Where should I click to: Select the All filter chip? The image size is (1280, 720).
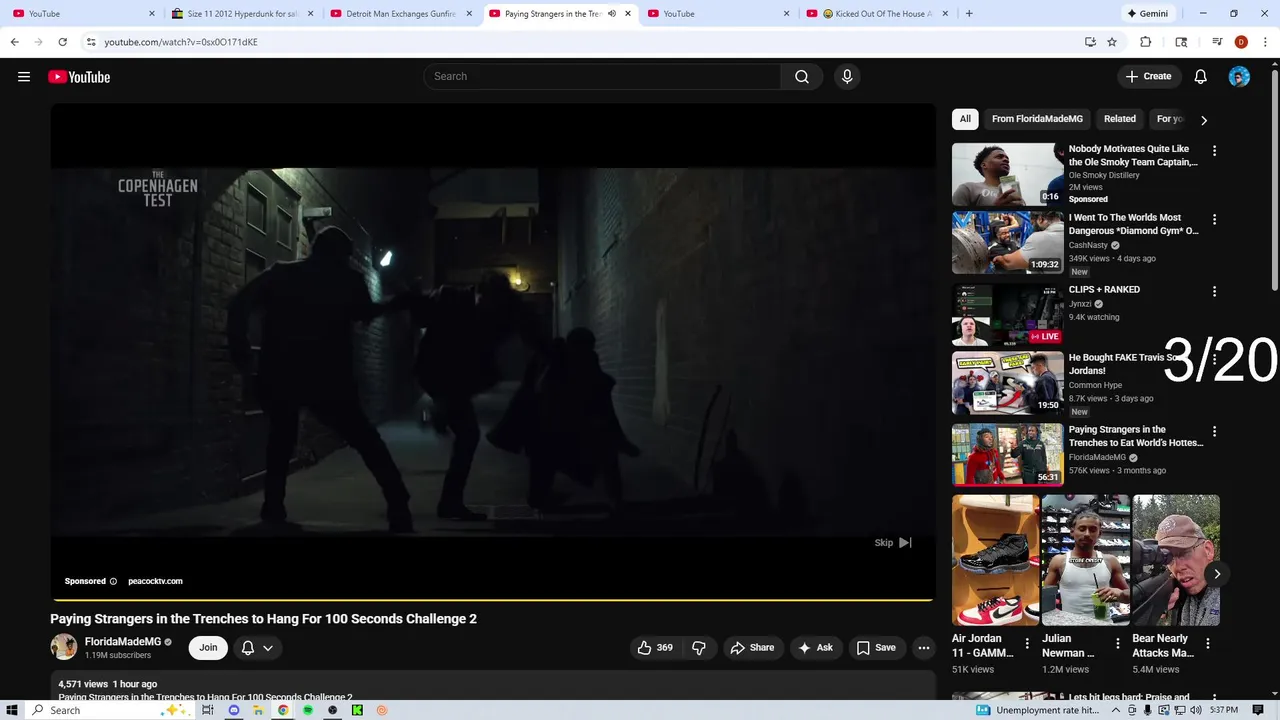click(x=965, y=119)
